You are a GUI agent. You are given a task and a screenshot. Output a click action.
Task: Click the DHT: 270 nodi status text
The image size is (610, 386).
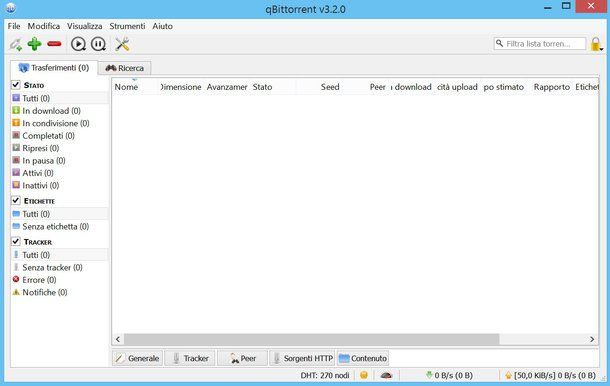pyautogui.click(x=324, y=375)
